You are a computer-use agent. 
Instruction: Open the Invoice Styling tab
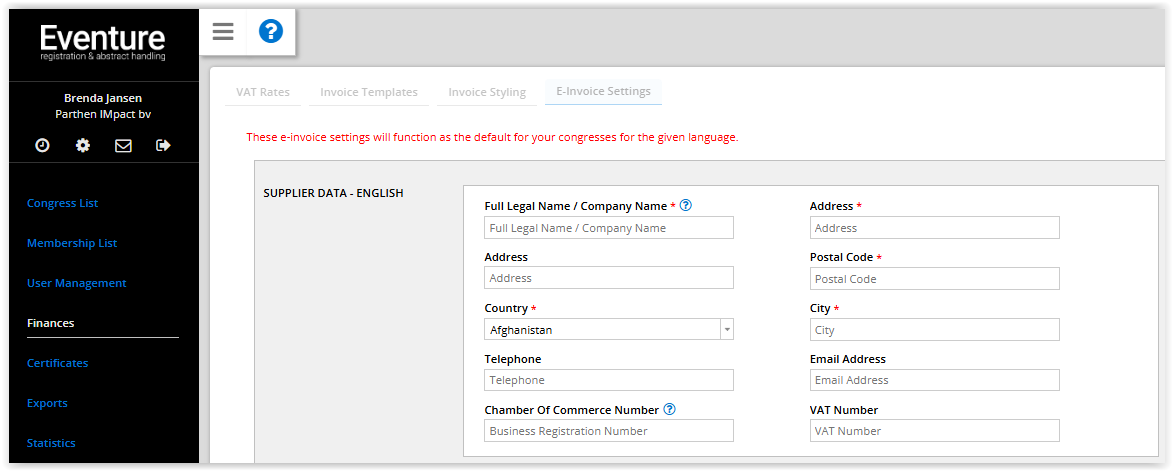(487, 92)
